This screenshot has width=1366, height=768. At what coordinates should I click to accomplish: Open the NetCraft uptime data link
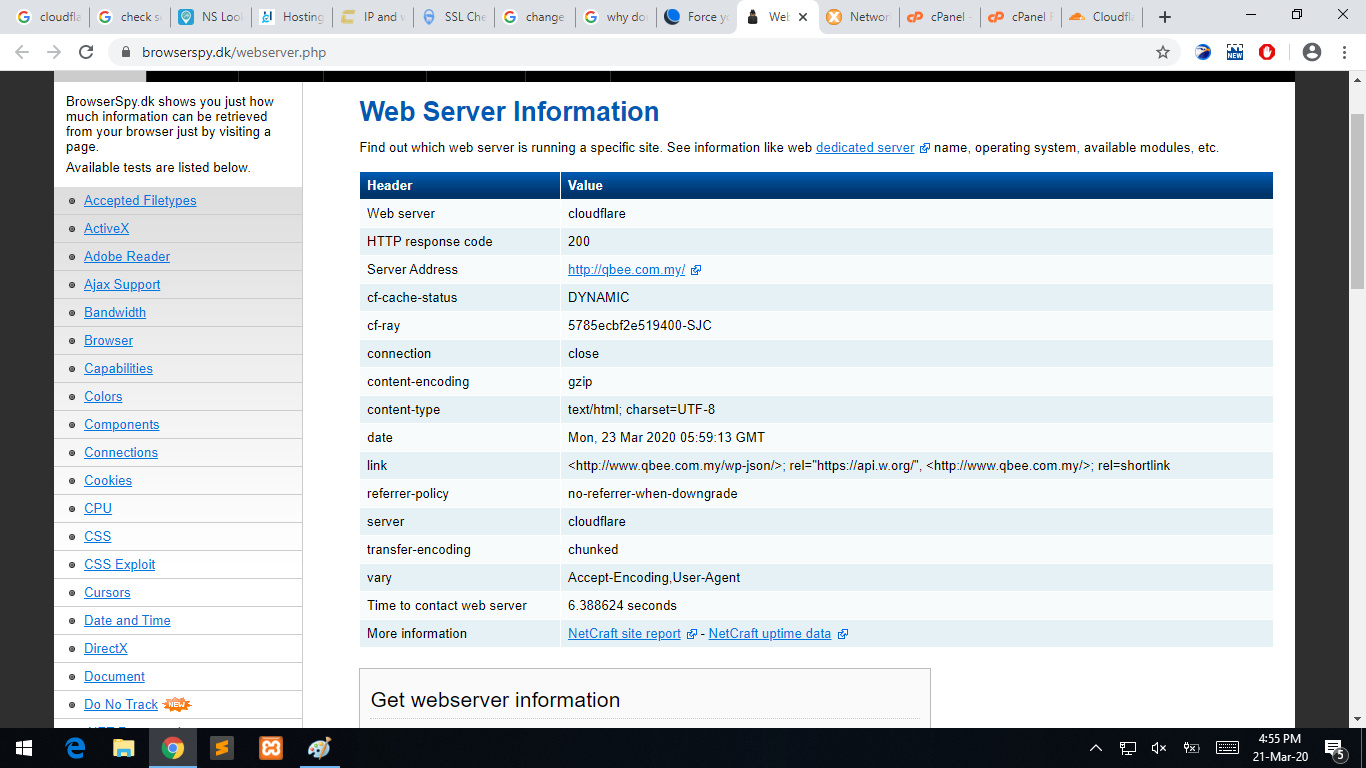(770, 634)
